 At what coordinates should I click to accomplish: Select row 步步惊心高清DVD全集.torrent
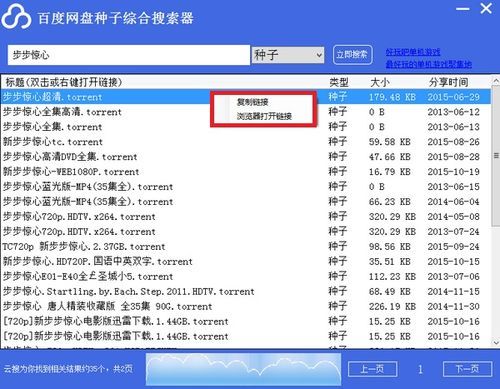(x=246, y=157)
